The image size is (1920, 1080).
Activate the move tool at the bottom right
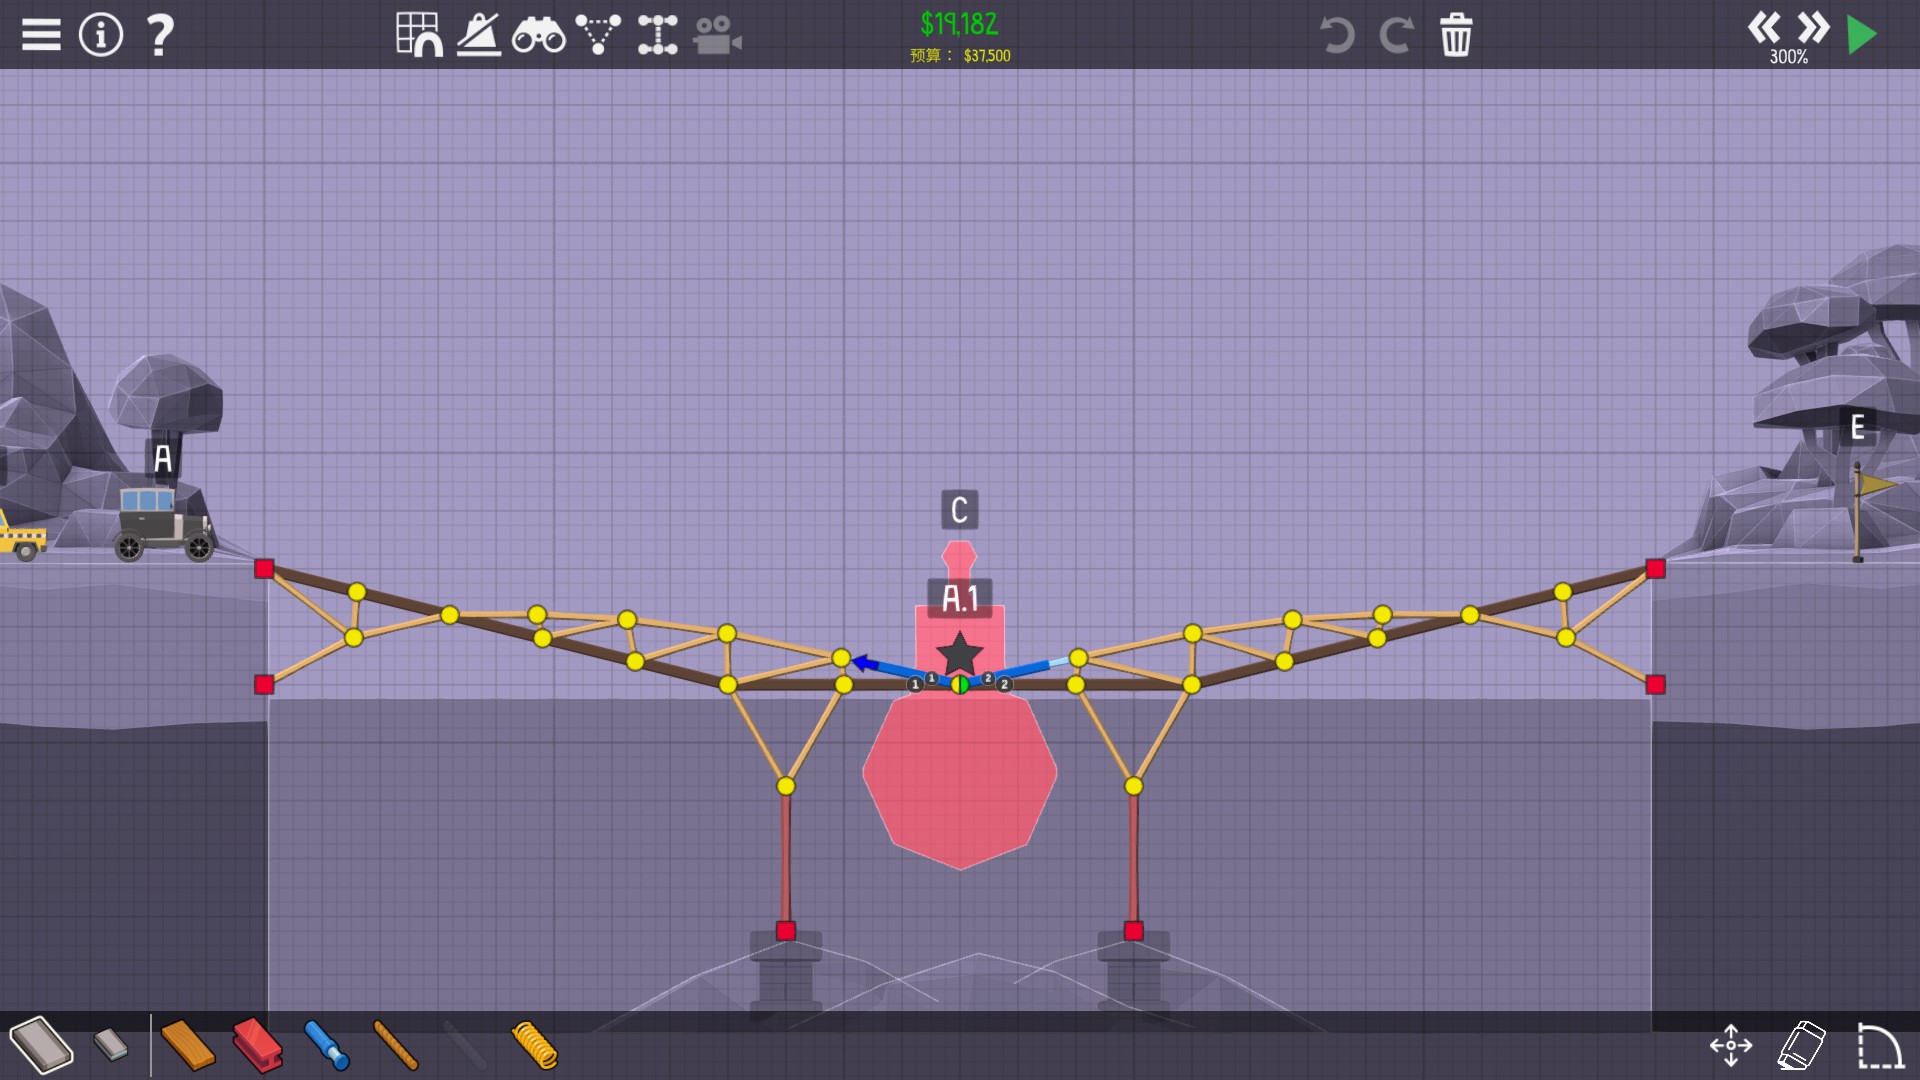click(1731, 1046)
